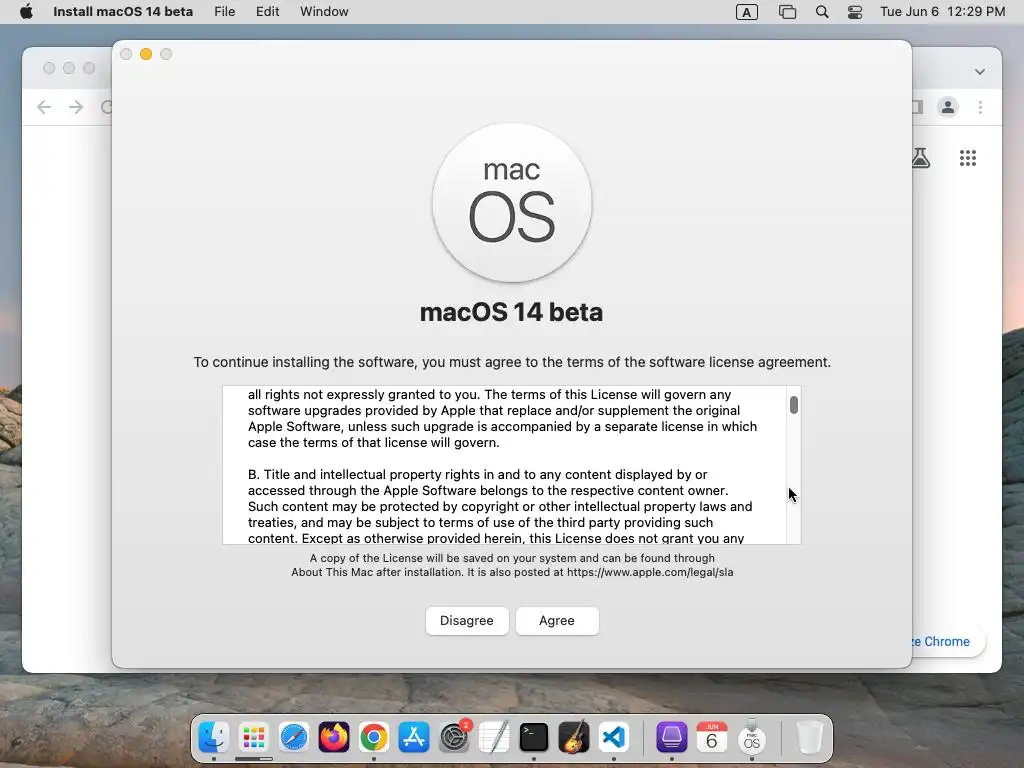Open the Trash in the dock
The image size is (1024, 768).
(x=810, y=738)
